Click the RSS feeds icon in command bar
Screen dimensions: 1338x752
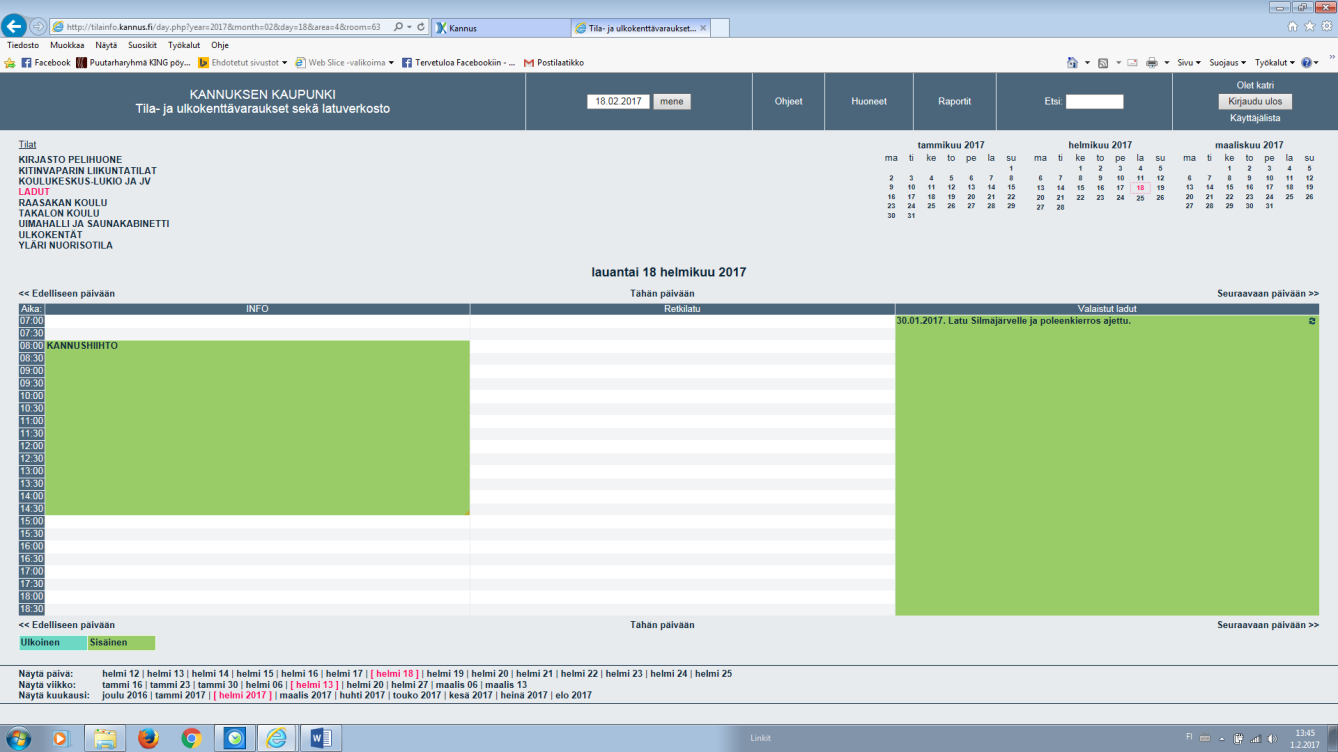click(1102, 62)
